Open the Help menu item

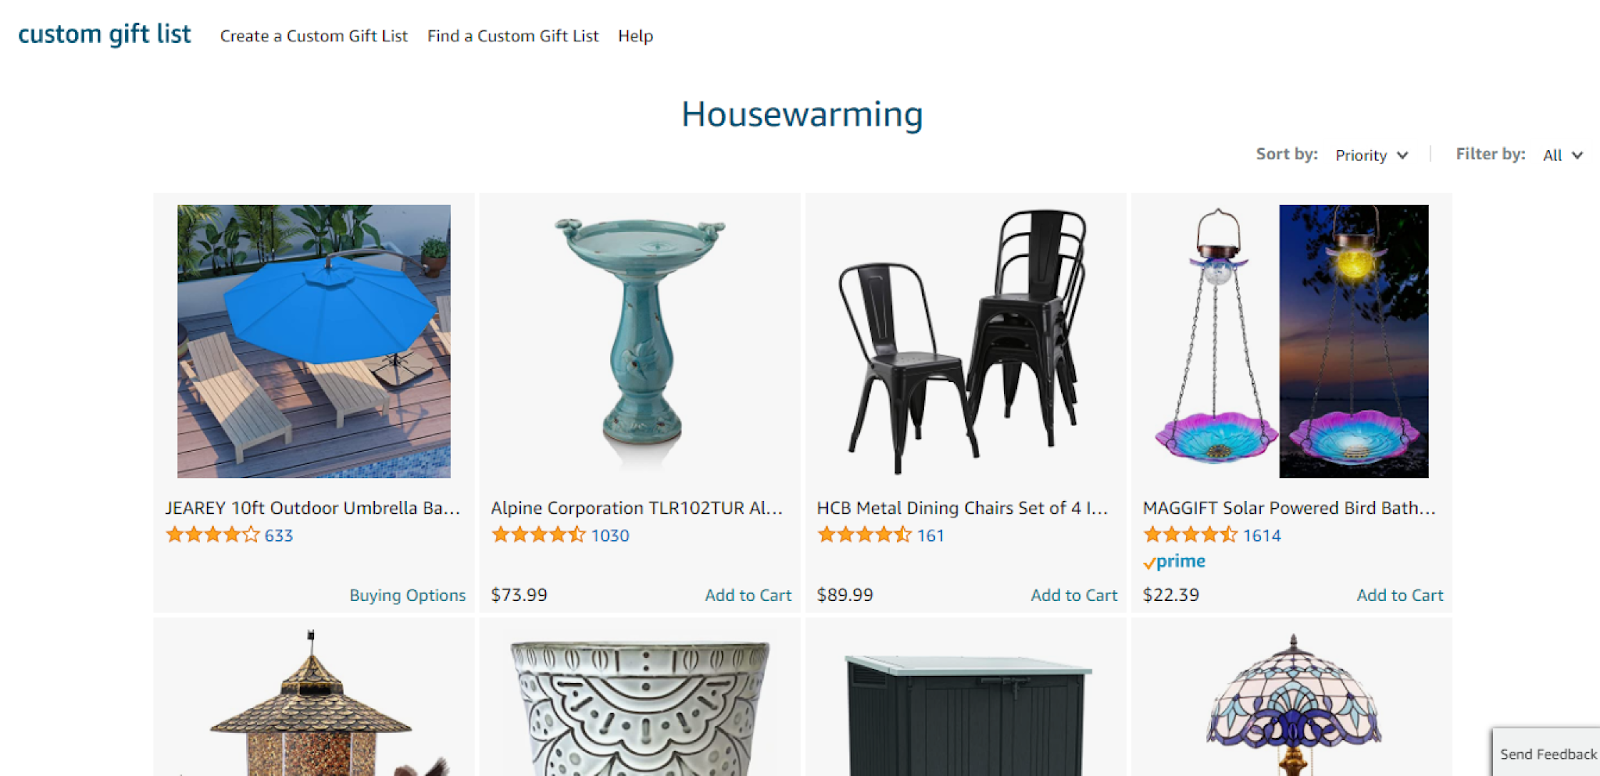tap(635, 36)
